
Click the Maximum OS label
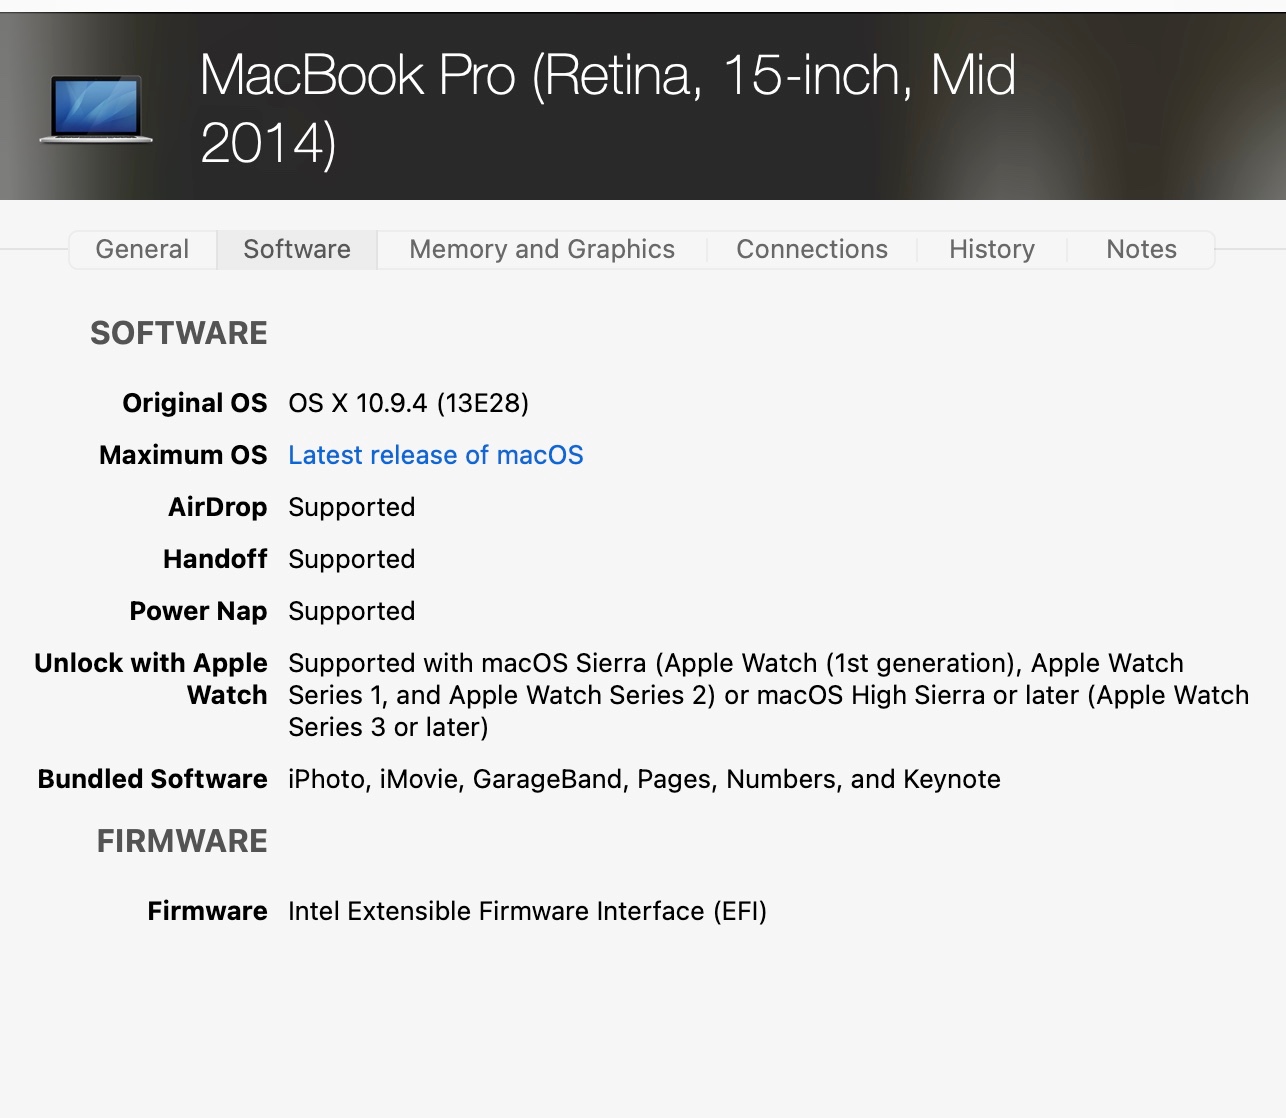pyautogui.click(x=183, y=455)
